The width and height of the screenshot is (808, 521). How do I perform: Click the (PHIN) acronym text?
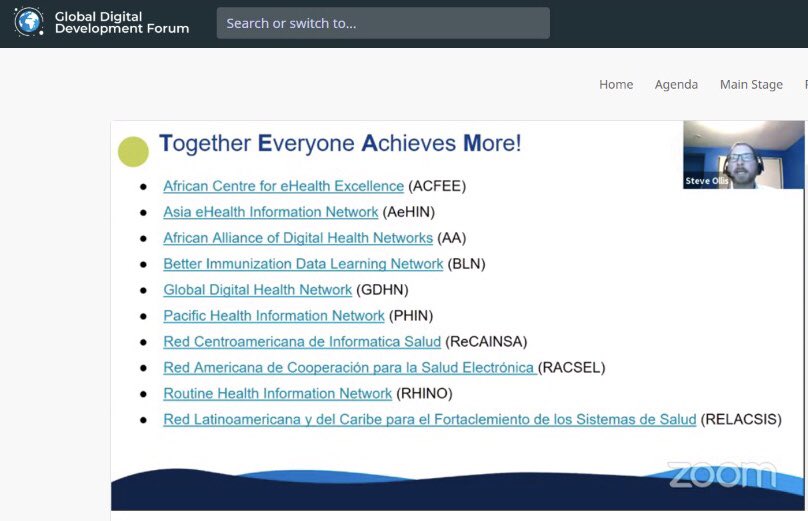click(x=411, y=315)
